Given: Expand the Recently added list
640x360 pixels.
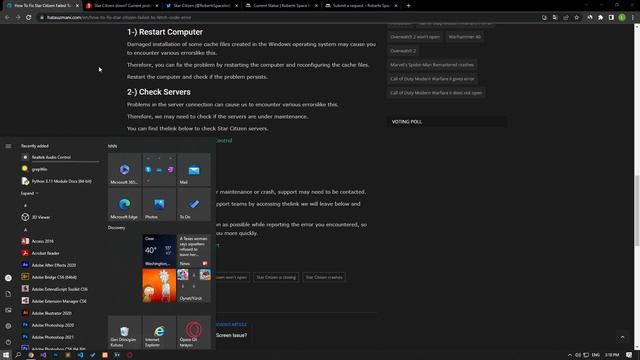Looking at the screenshot, I should [29, 193].
